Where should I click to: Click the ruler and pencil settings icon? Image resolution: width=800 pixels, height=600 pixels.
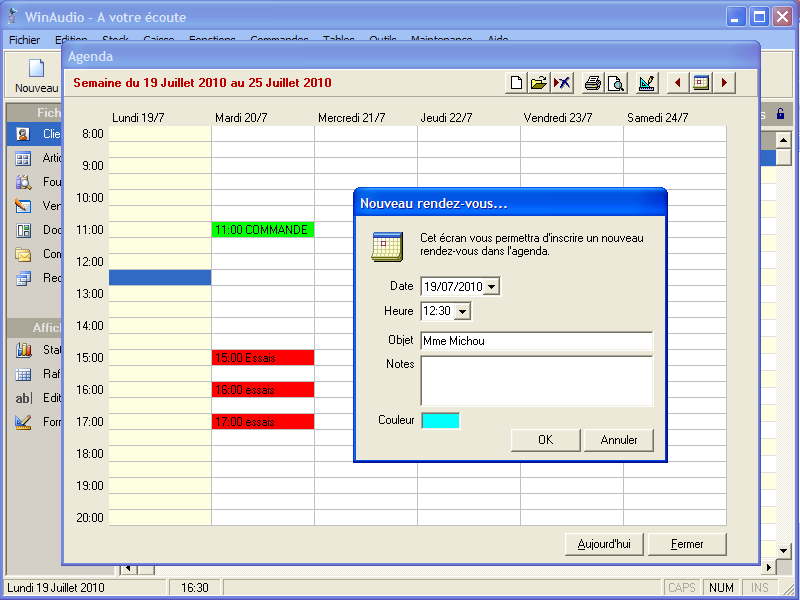pos(647,83)
